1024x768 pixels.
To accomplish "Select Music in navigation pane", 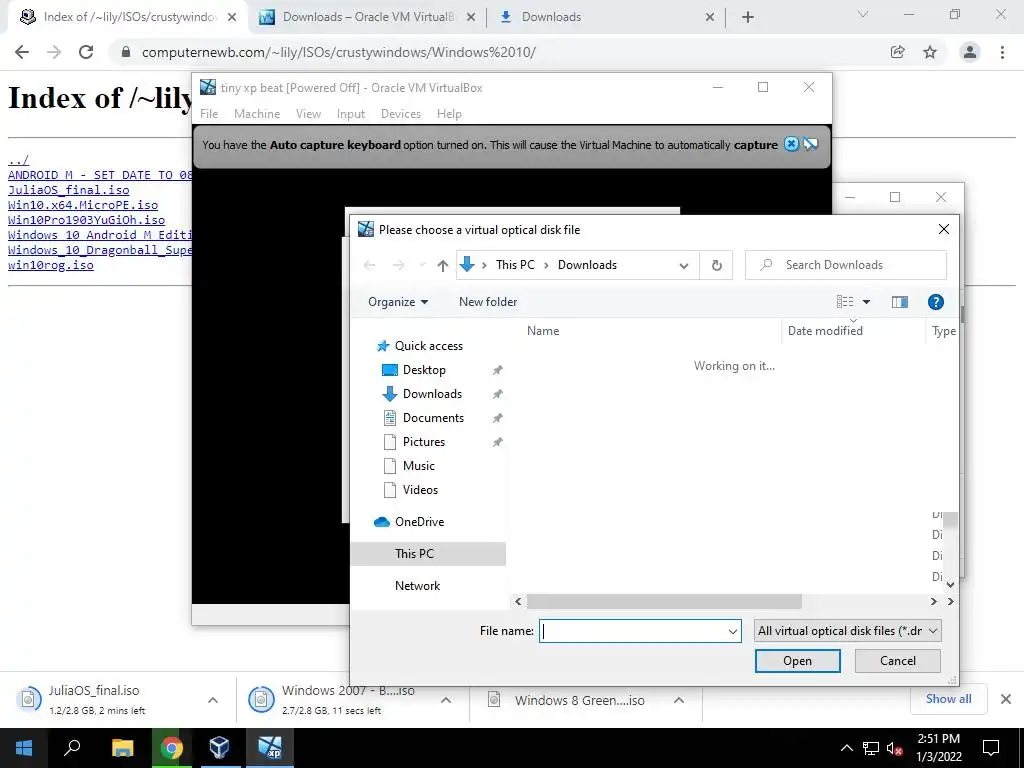I will (x=419, y=466).
